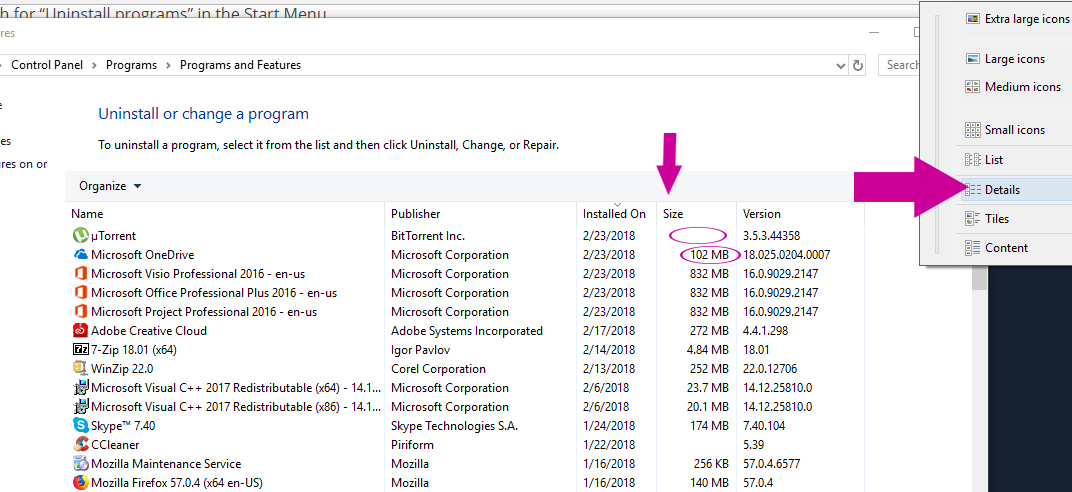The width and height of the screenshot is (1072, 492).
Task: Click the Large icons view icon
Action: pos(972,59)
